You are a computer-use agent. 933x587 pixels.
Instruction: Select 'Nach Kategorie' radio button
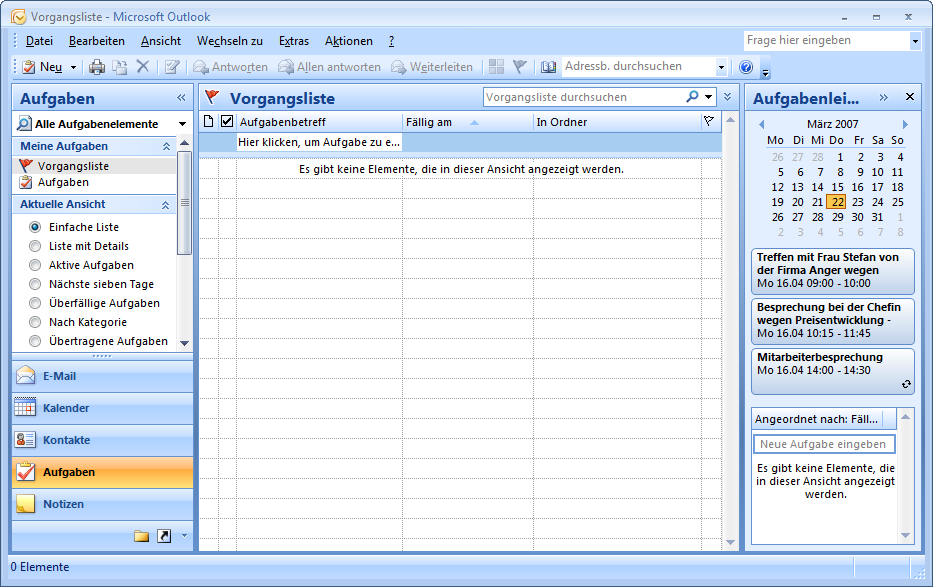click(36, 322)
